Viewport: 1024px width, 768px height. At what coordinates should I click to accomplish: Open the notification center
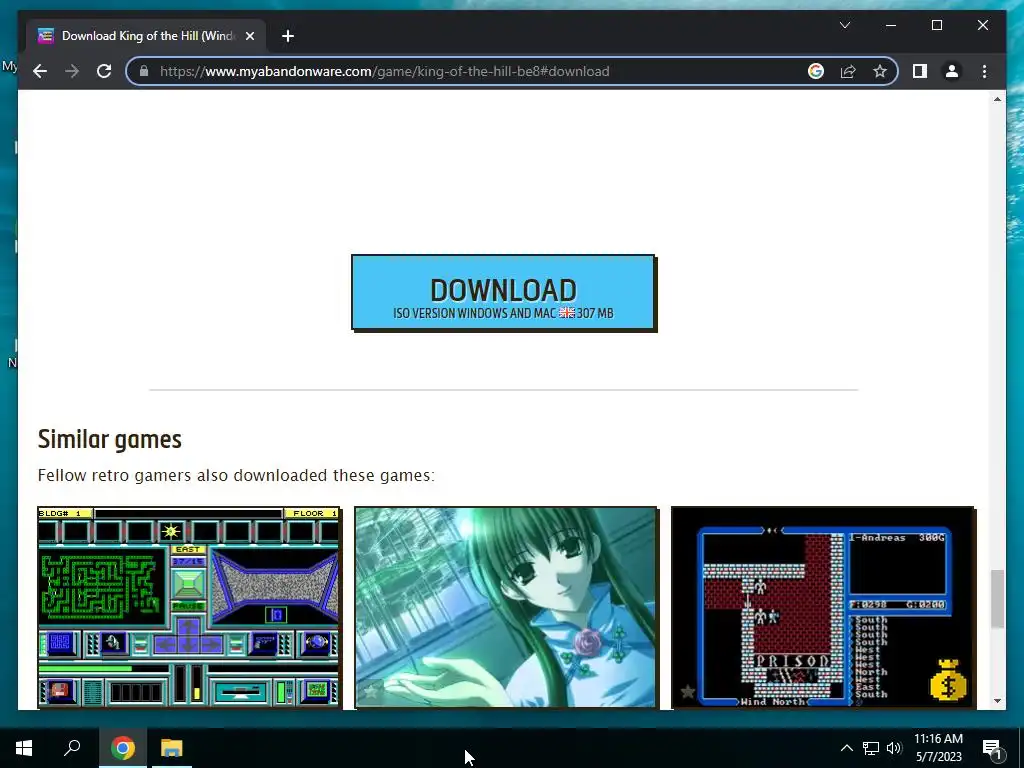(x=993, y=748)
